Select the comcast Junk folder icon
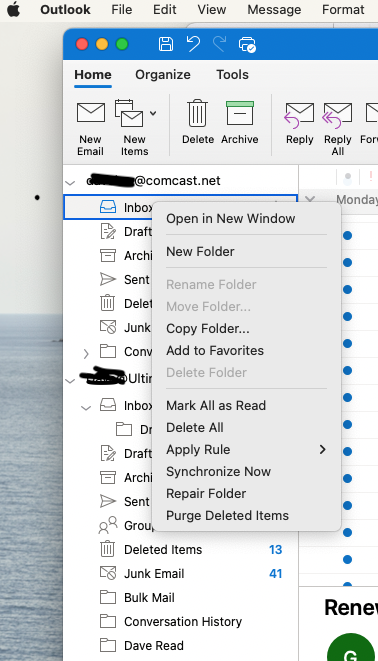 click(x=108, y=327)
